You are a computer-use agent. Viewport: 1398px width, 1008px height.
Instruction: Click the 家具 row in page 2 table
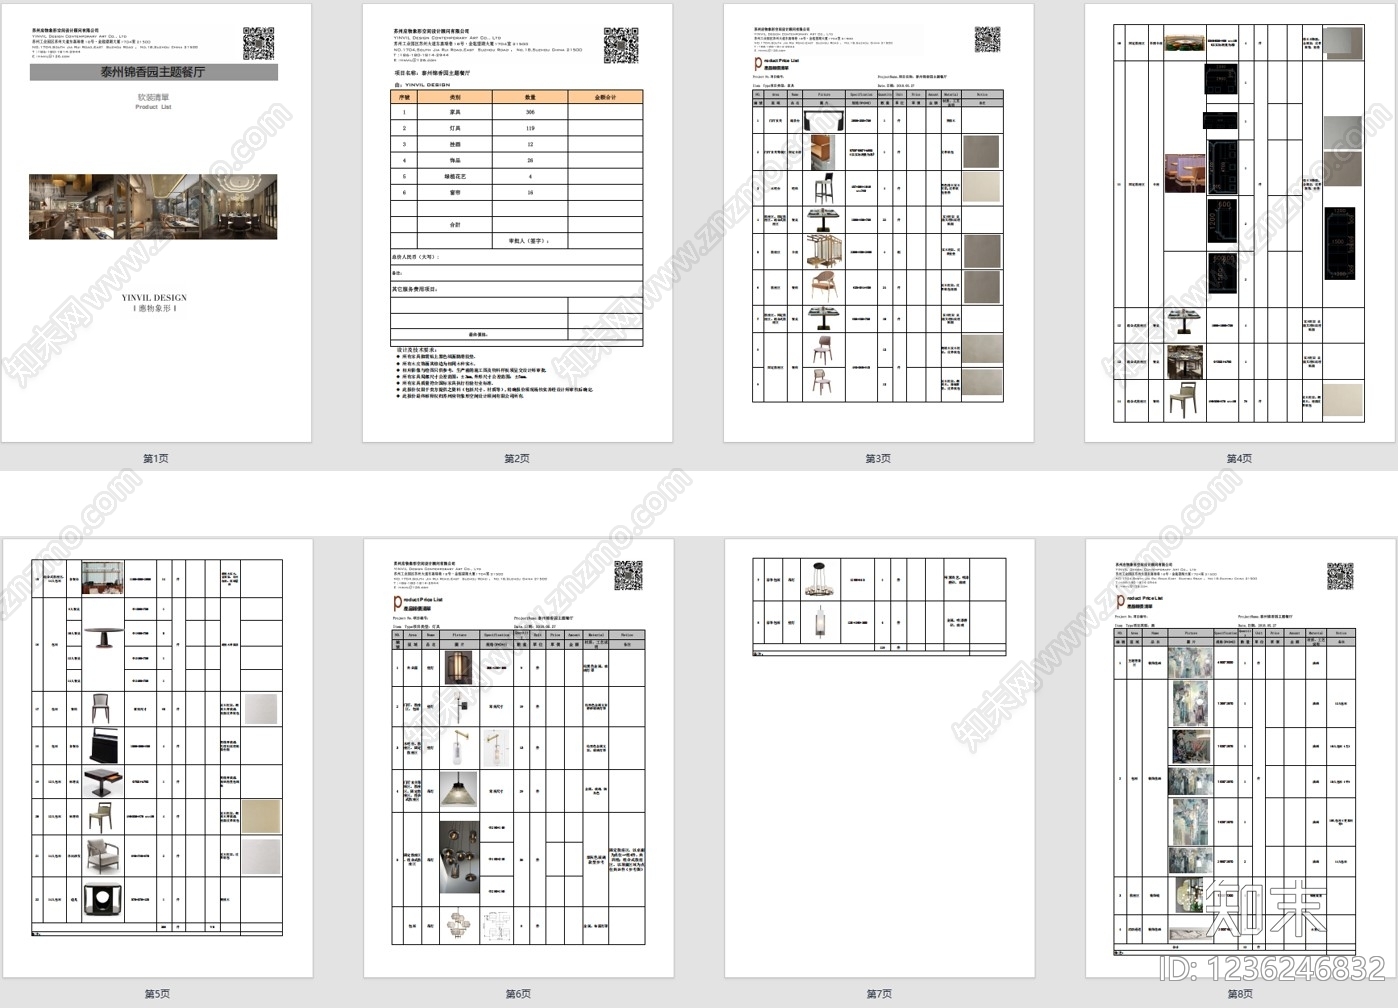pos(516,112)
